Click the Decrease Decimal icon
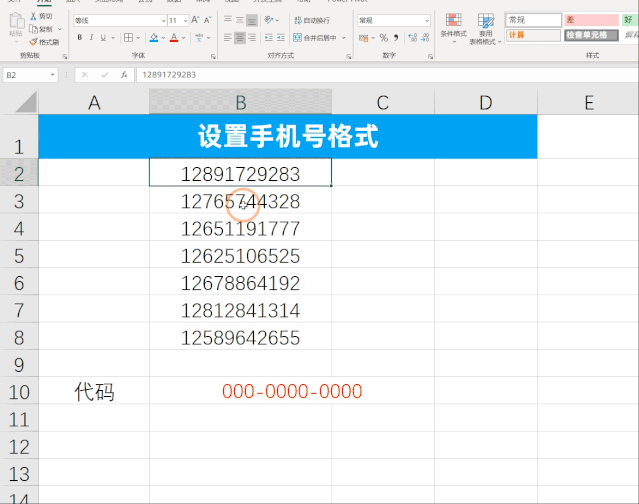This screenshot has width=639, height=504. coord(425,38)
